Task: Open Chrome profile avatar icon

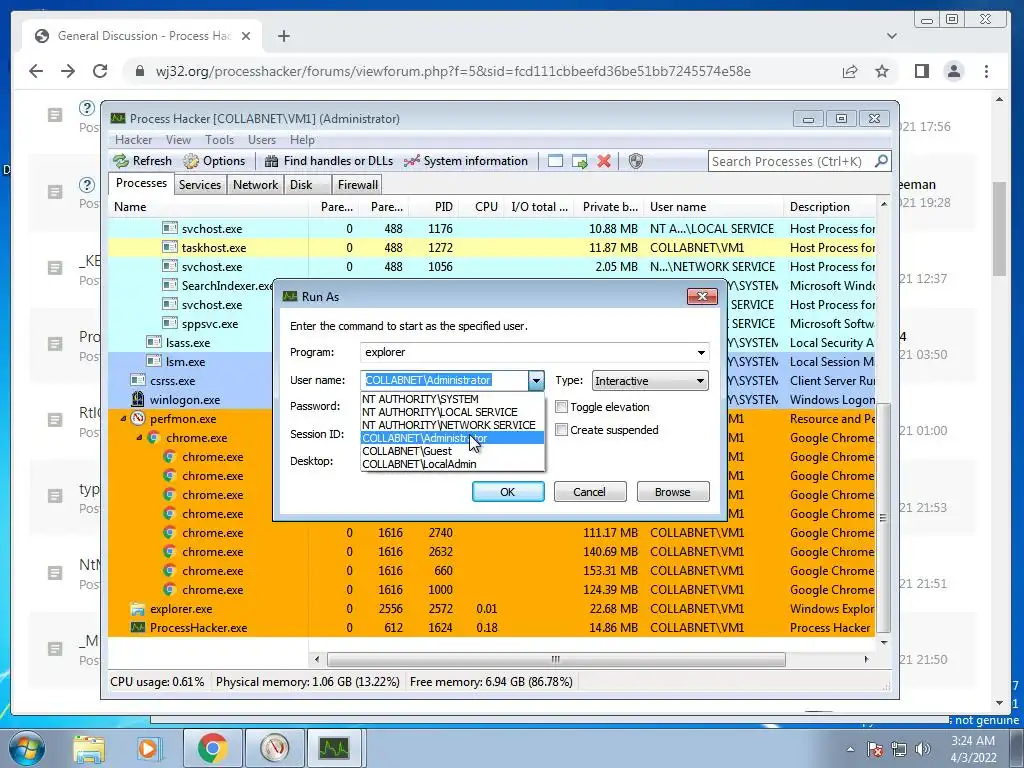Action: pyautogui.click(x=953, y=71)
